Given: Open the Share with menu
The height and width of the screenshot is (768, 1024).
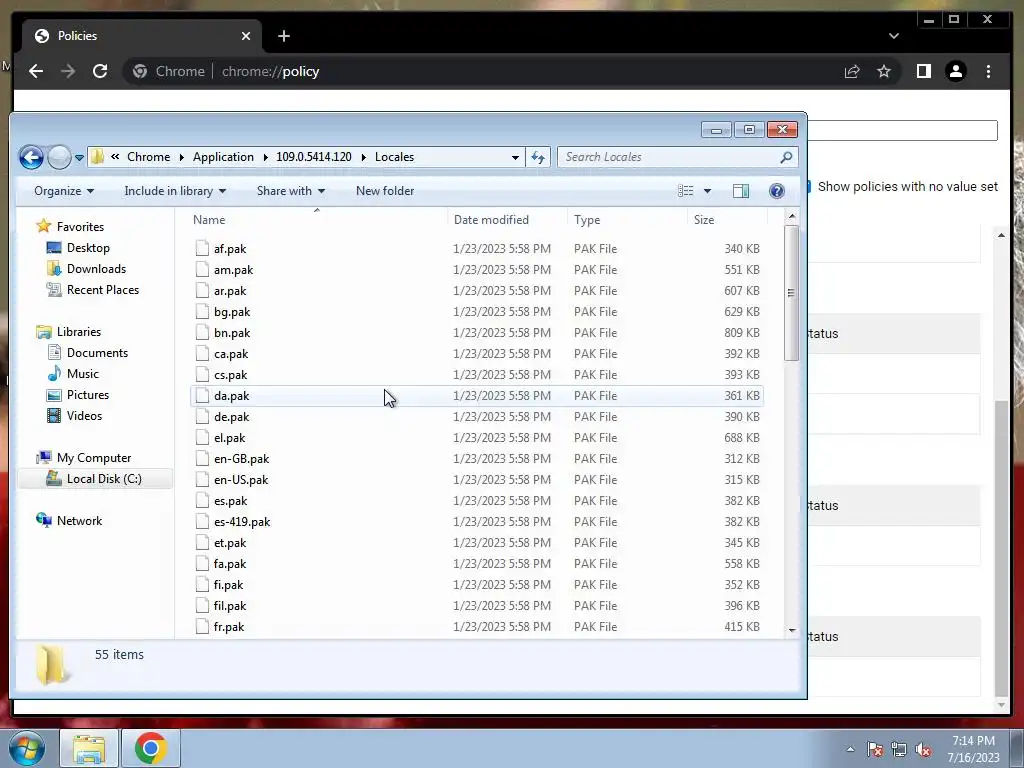Looking at the screenshot, I should [291, 191].
